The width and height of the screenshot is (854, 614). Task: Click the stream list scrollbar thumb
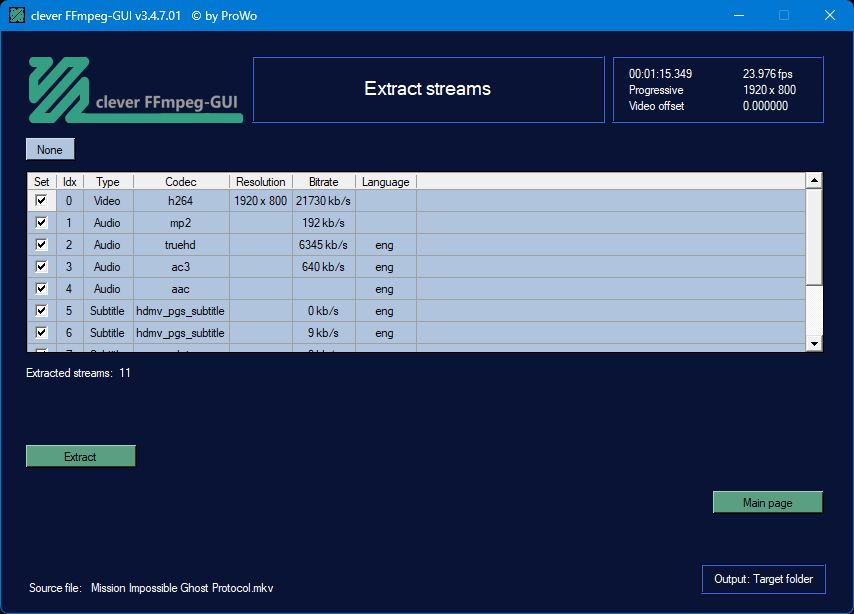click(x=814, y=236)
